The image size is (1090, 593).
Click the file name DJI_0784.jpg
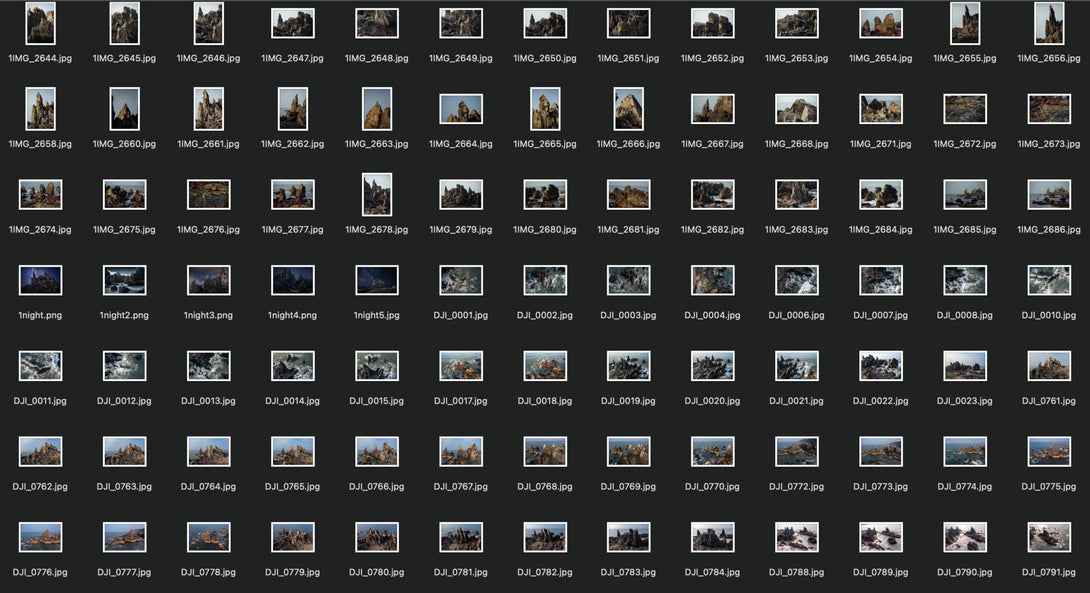[x=713, y=572]
